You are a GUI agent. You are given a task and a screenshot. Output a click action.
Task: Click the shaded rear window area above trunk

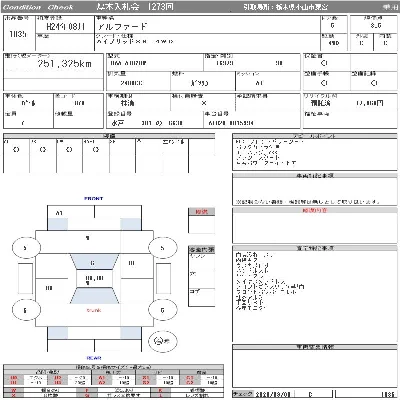tap(94, 296)
